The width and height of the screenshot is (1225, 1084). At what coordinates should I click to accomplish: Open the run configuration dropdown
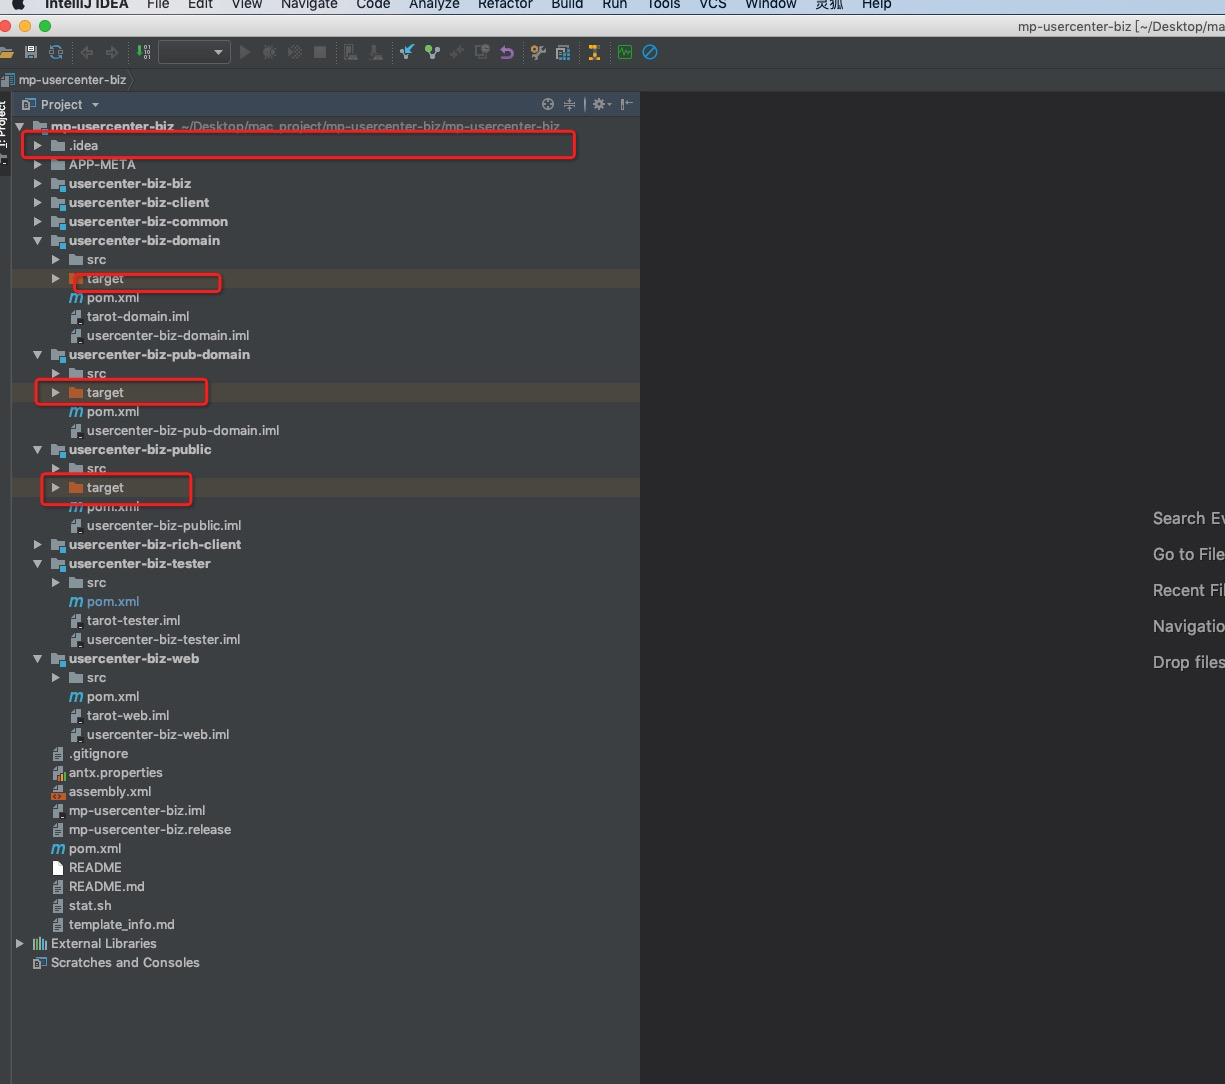194,52
